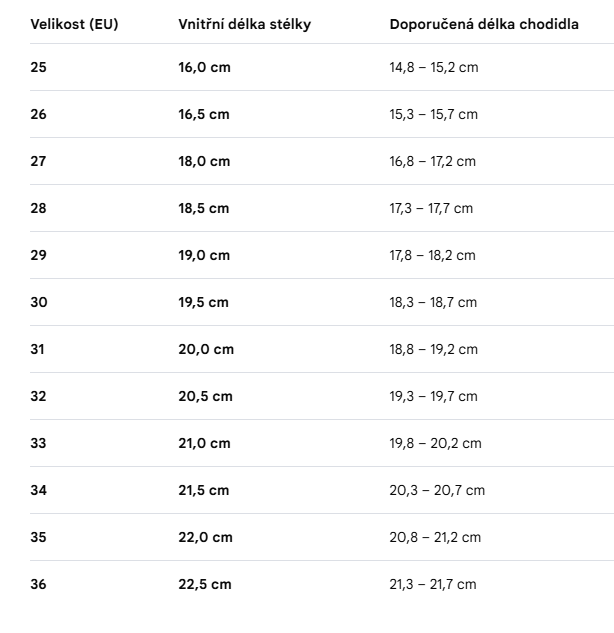Select size 34 row label
The image size is (614, 633).
[x=38, y=490]
